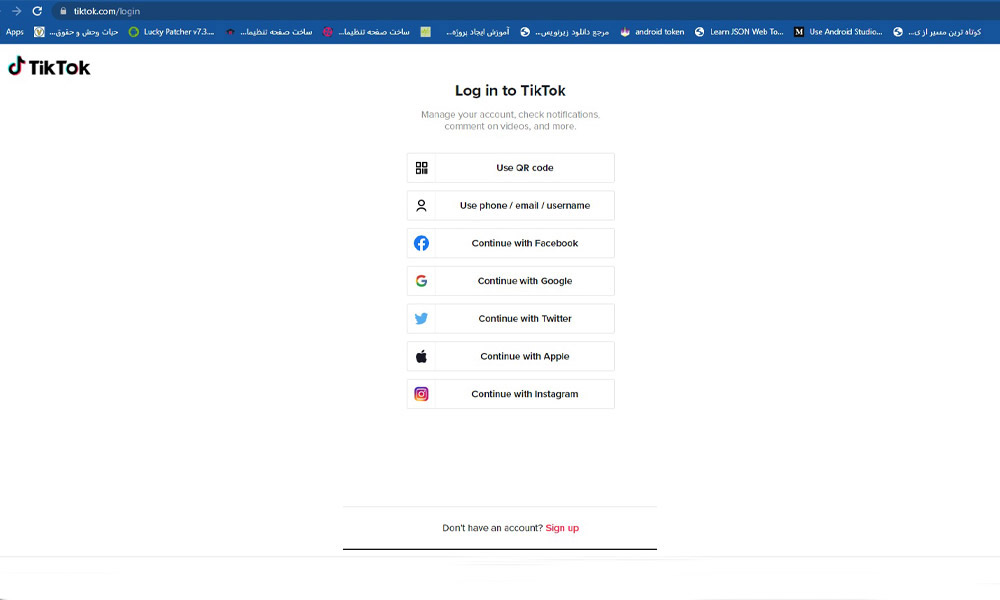
Task: Click the Facebook logo icon
Action: tap(422, 243)
